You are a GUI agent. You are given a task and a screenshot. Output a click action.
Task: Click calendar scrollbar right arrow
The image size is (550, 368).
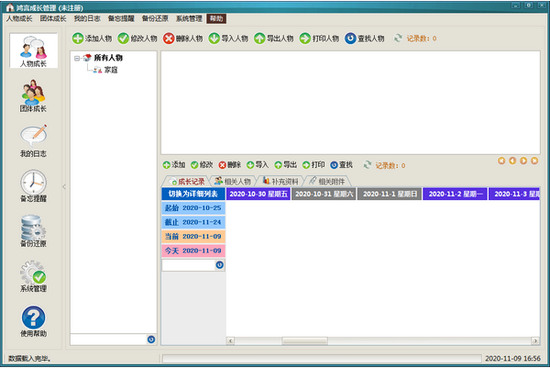(x=535, y=341)
